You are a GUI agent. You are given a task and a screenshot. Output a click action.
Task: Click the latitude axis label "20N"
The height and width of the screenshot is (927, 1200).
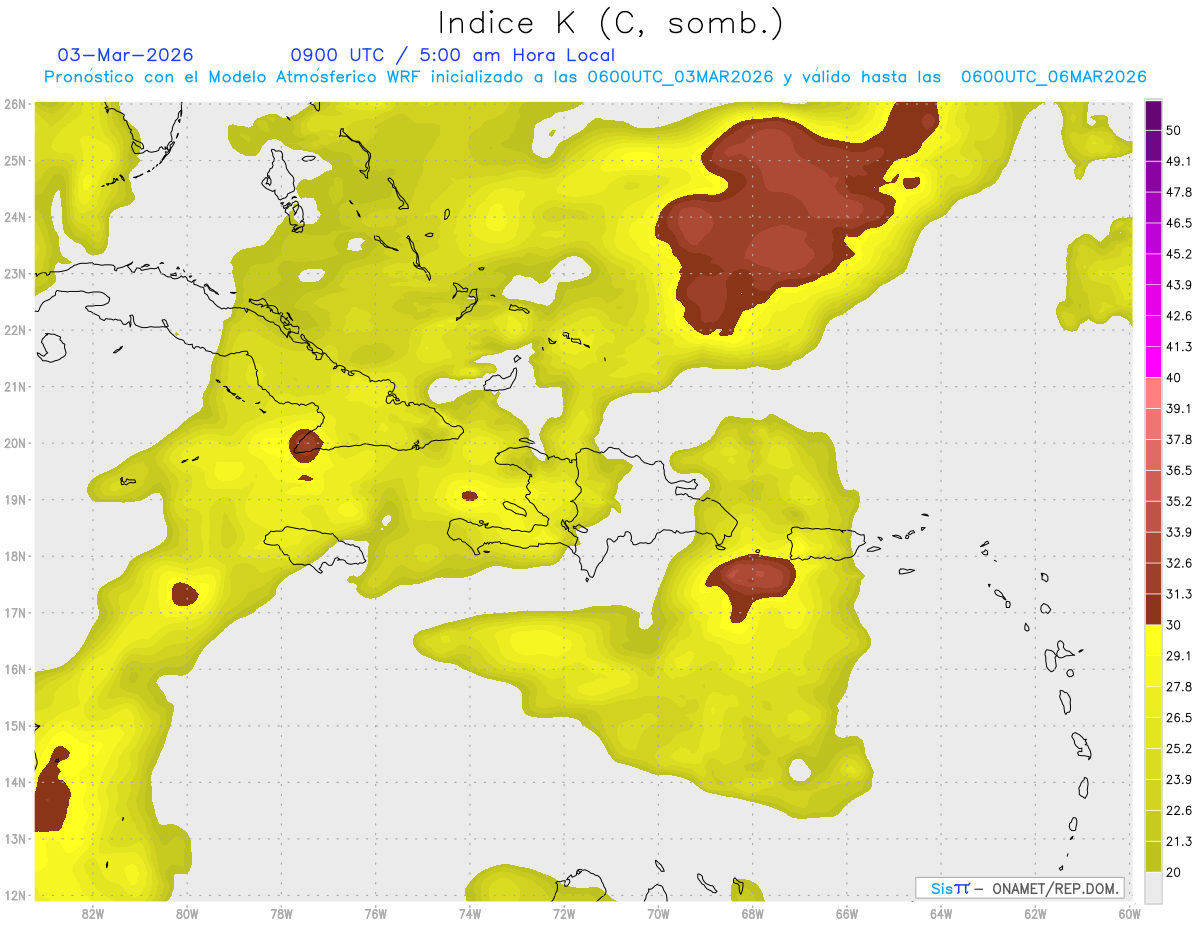[15, 443]
